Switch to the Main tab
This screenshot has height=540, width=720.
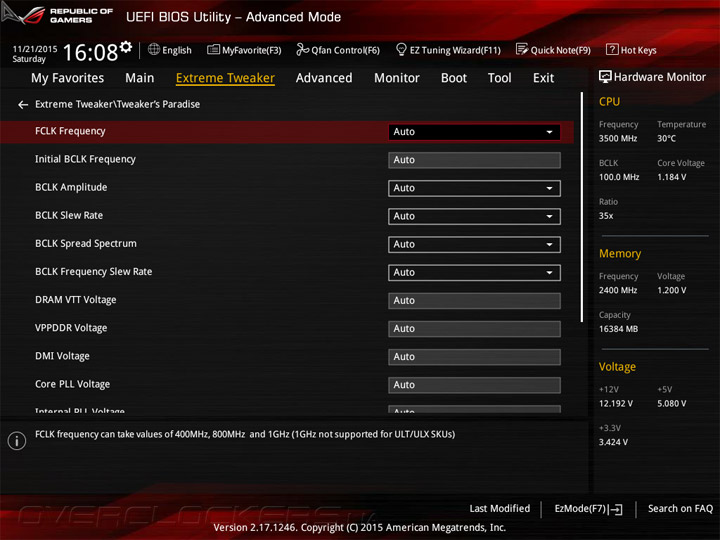[140, 78]
